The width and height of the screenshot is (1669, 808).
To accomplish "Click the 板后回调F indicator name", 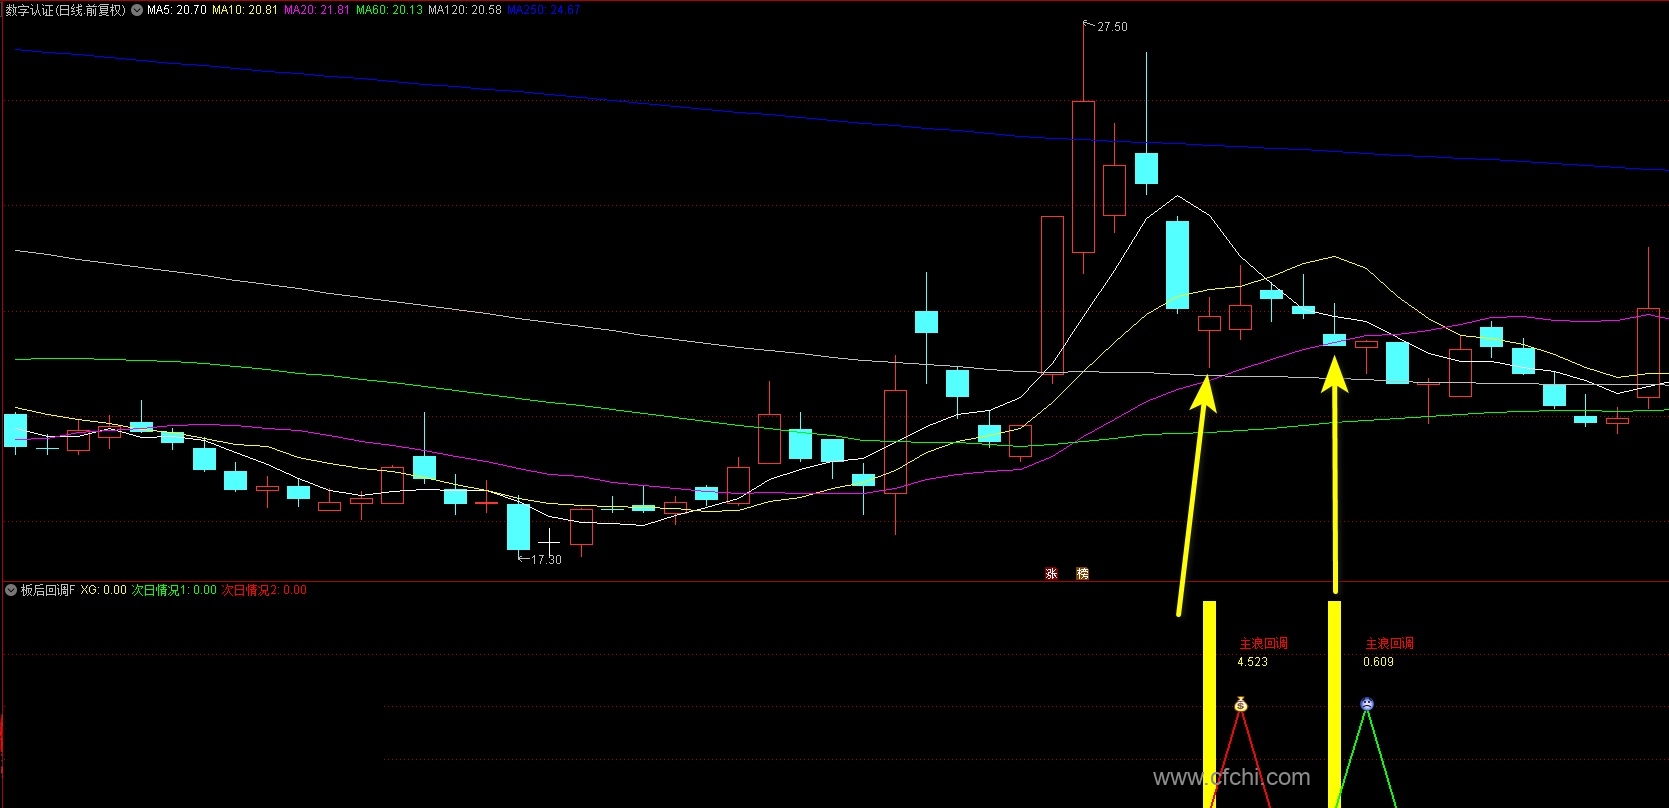I will pyautogui.click(x=48, y=590).
